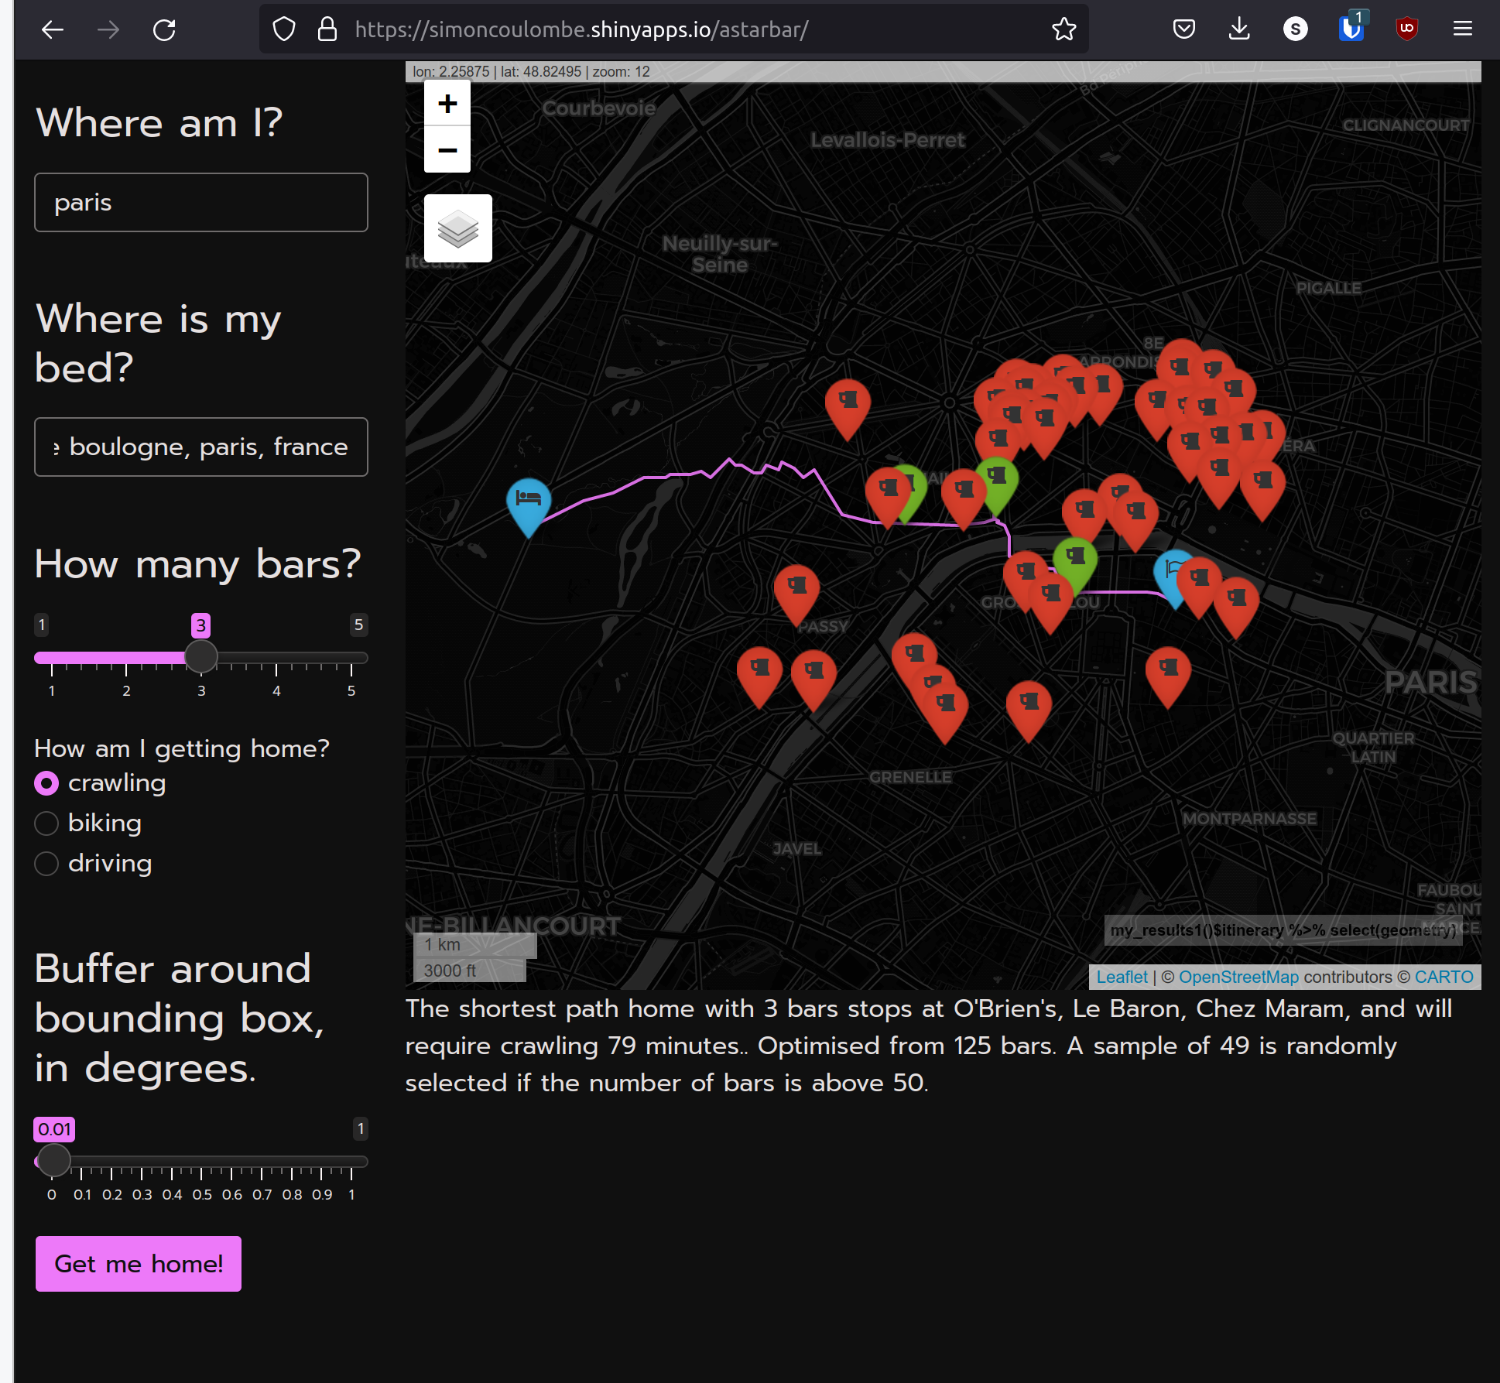This screenshot has height=1383, width=1500.
Task: Show site security padlock info
Action: [x=327, y=29]
